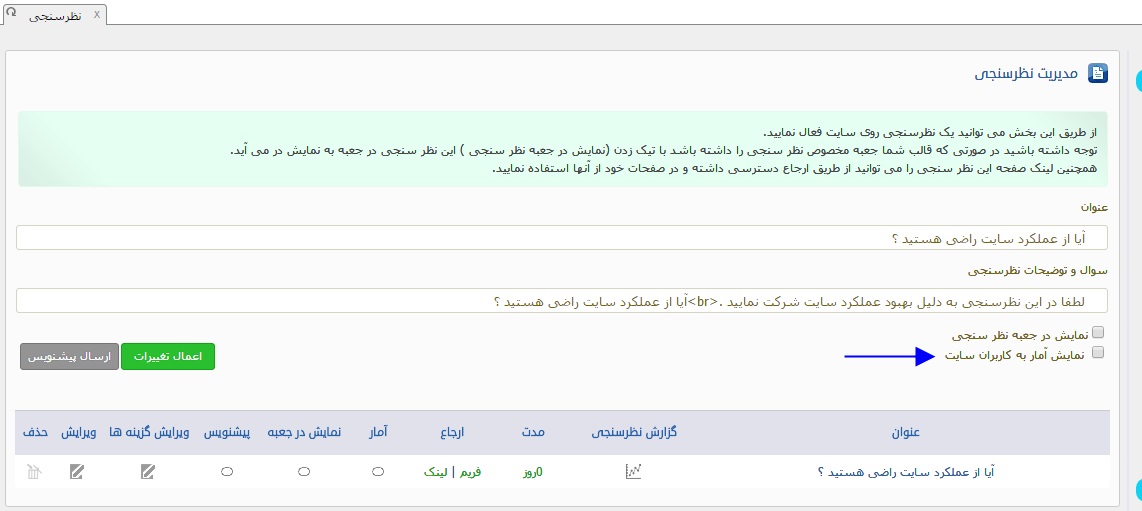Screen dimensions: 1142x511
Task: Close the نظرسنجی tab with its X
Action: coord(96,15)
